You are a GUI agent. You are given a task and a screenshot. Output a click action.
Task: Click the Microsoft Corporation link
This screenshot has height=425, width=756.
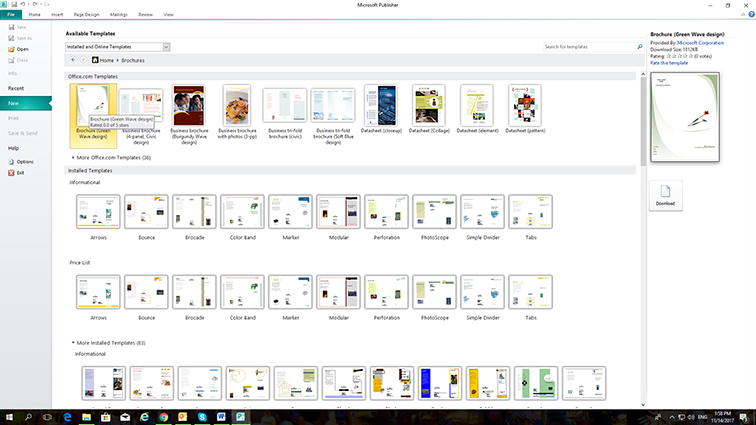700,43
